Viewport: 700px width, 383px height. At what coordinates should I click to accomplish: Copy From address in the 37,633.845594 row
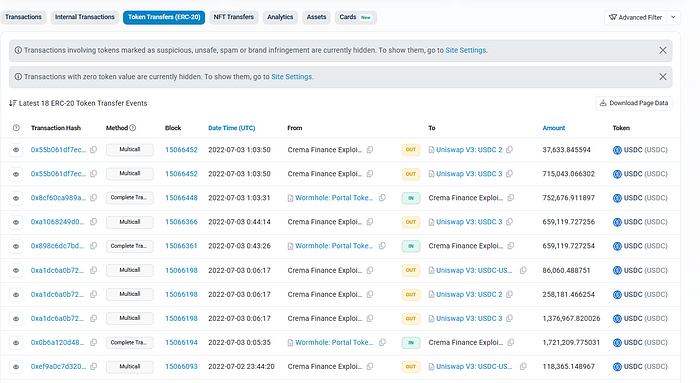coord(370,150)
